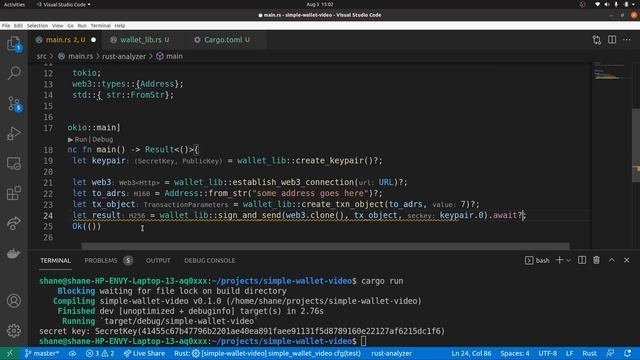Click the src breadcrumb segment

(42, 56)
